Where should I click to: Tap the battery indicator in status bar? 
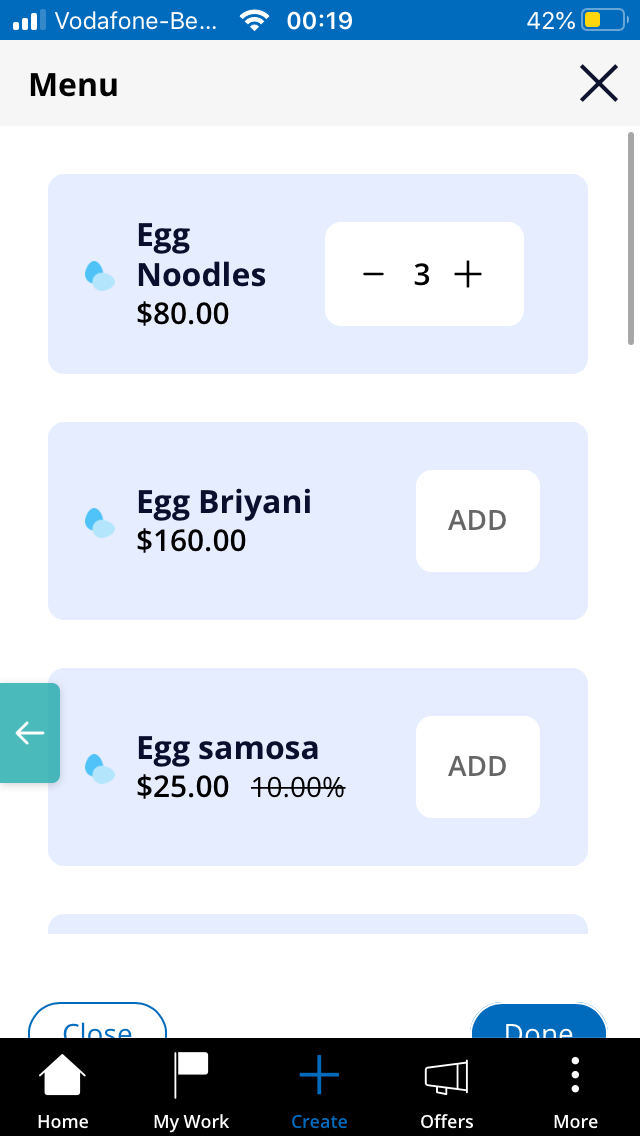pyautogui.click(x=604, y=20)
